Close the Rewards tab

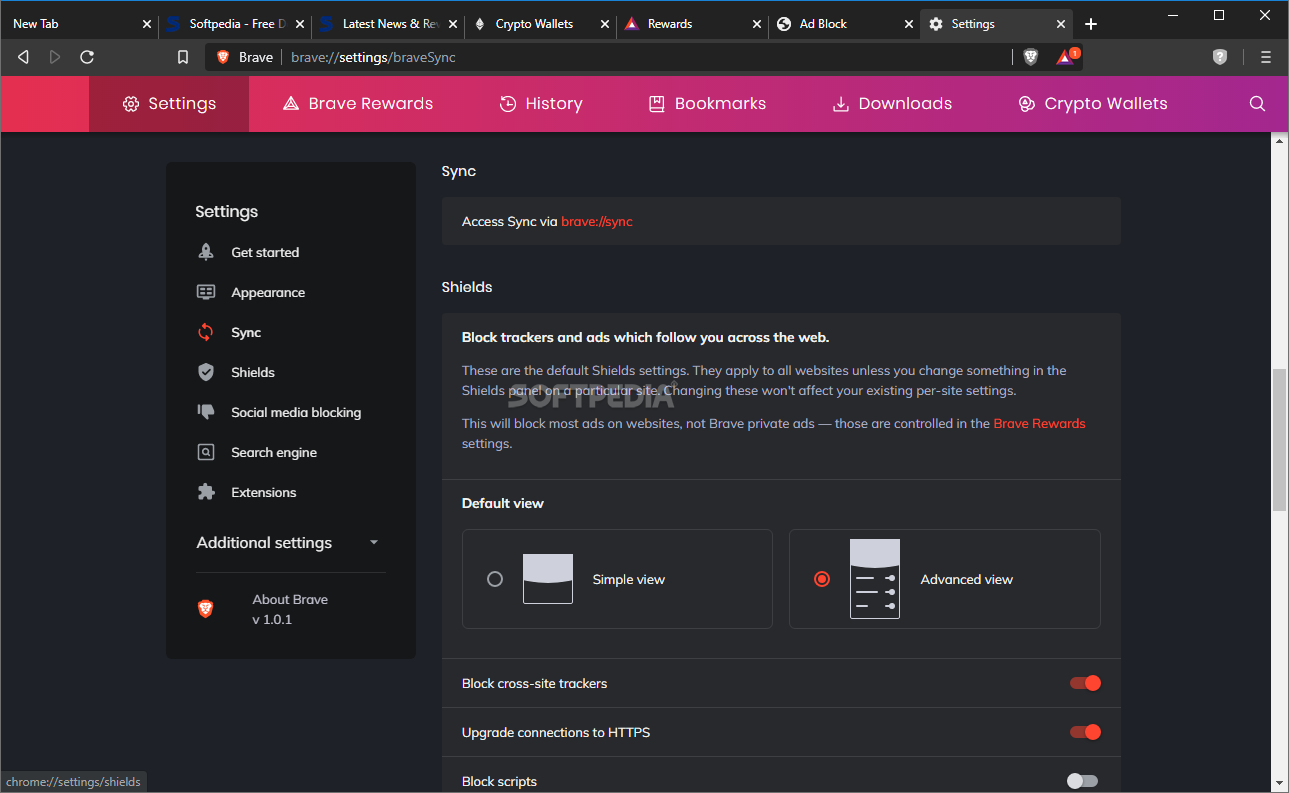pos(756,24)
